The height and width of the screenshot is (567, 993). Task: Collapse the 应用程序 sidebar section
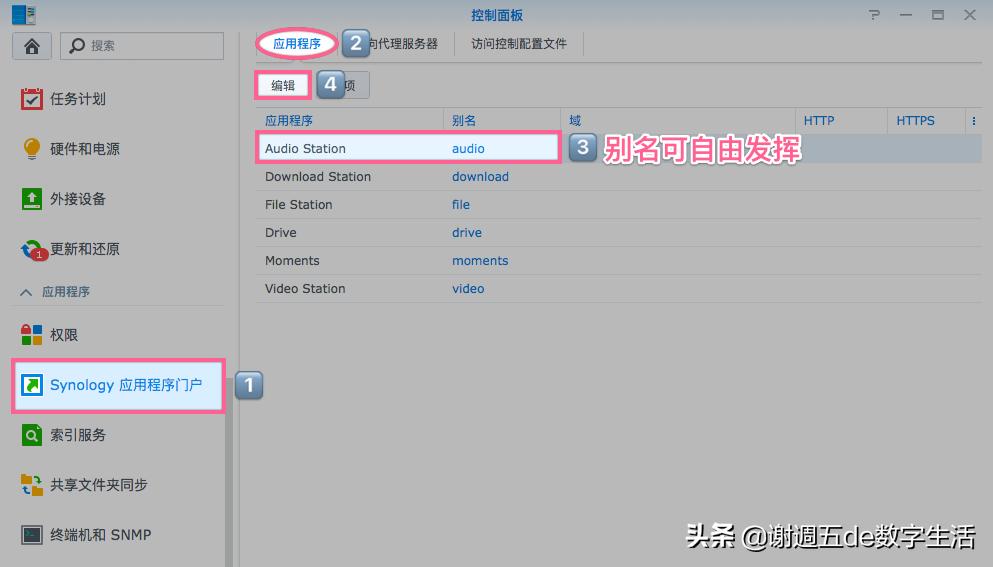pos(26,292)
